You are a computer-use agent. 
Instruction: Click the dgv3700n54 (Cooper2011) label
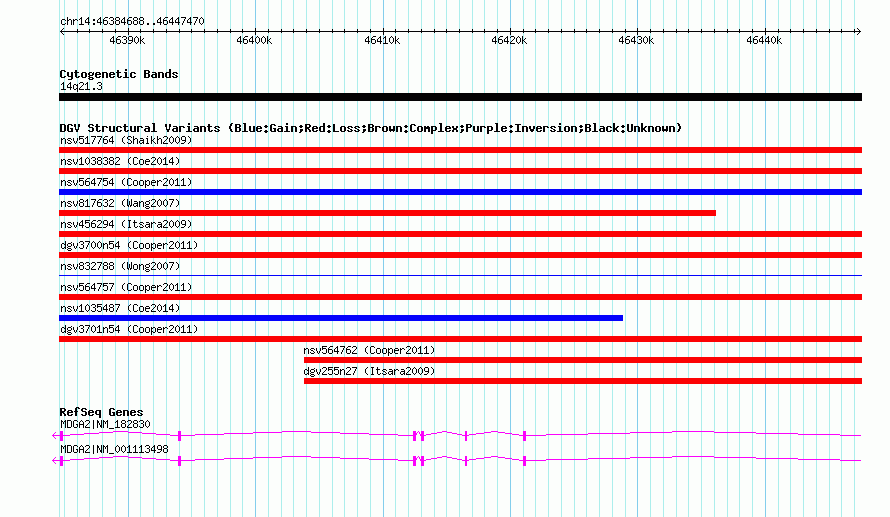(x=129, y=245)
